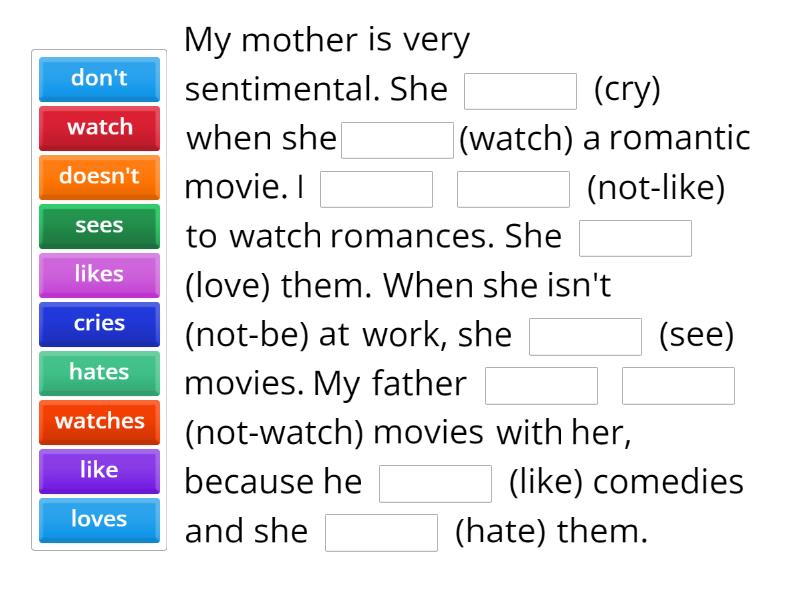Screen dimensions: 800x600
Task: Click the blue "don't" word tile
Action: [99, 78]
